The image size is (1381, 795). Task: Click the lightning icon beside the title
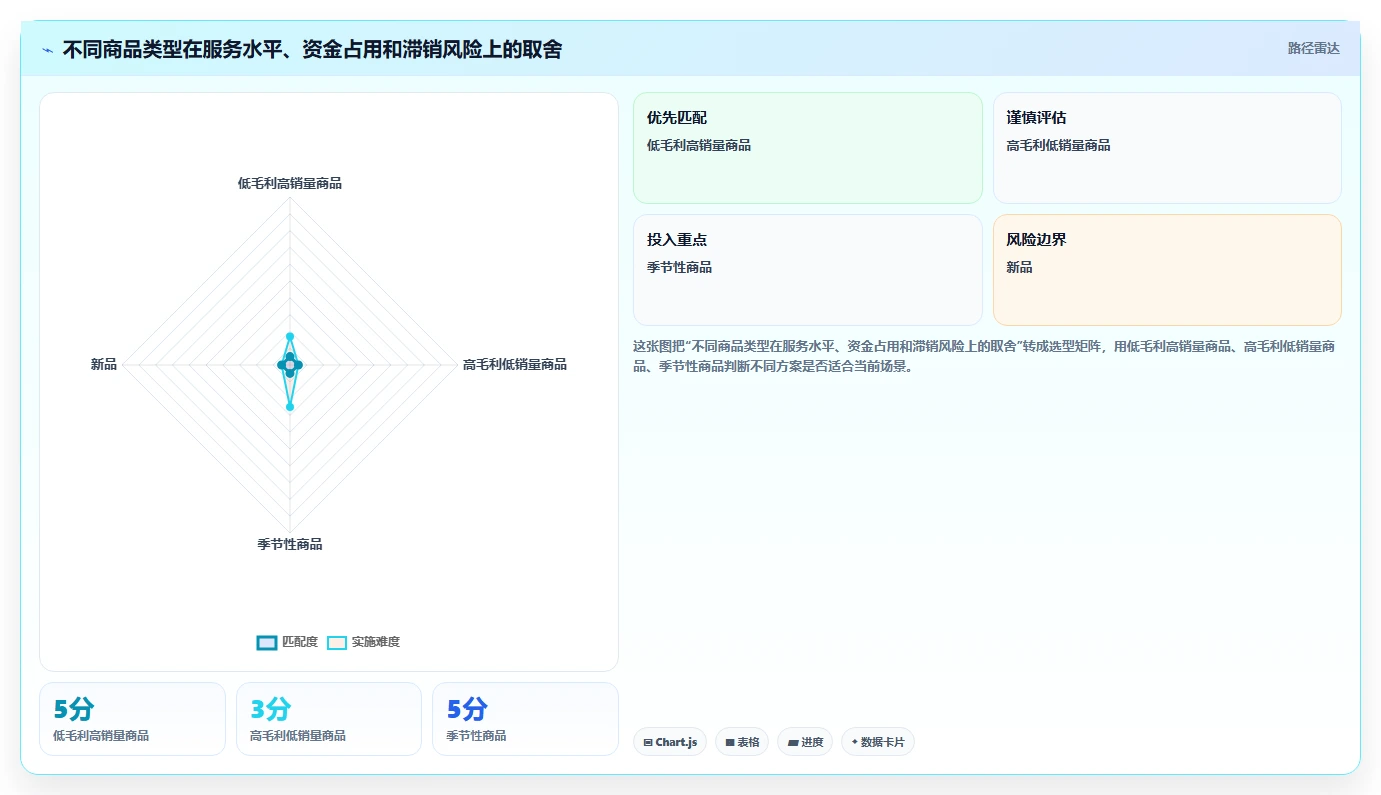48,50
